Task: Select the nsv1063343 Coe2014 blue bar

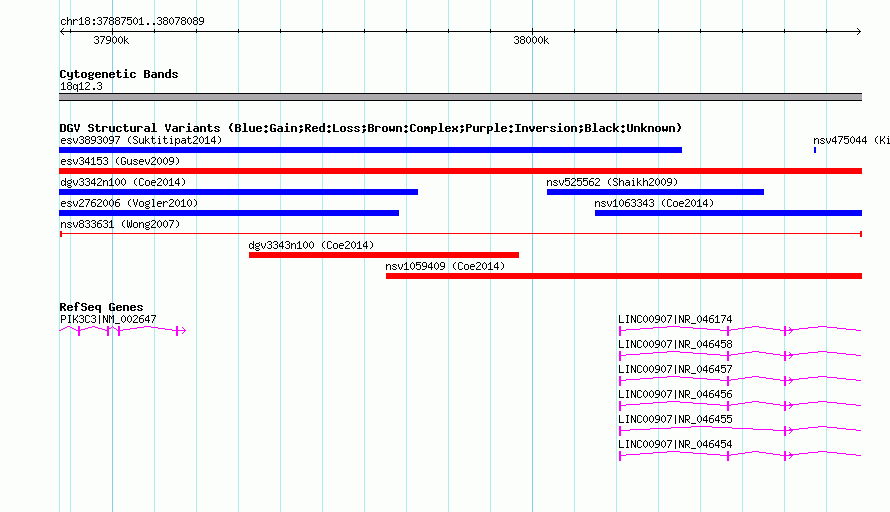Action: [x=728, y=213]
